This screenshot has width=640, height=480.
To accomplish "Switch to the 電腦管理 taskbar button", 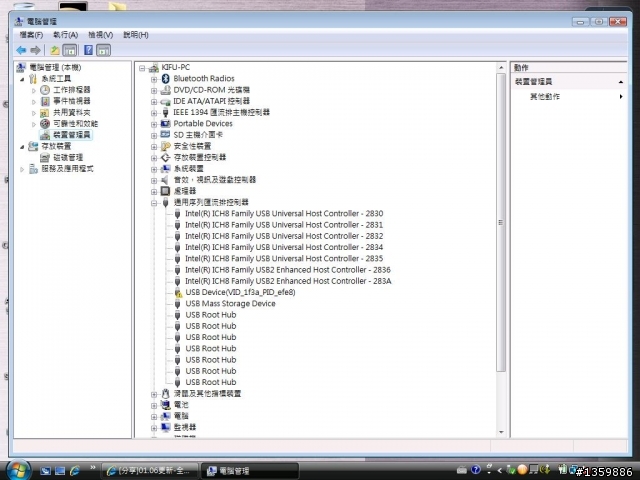I will (x=250, y=471).
